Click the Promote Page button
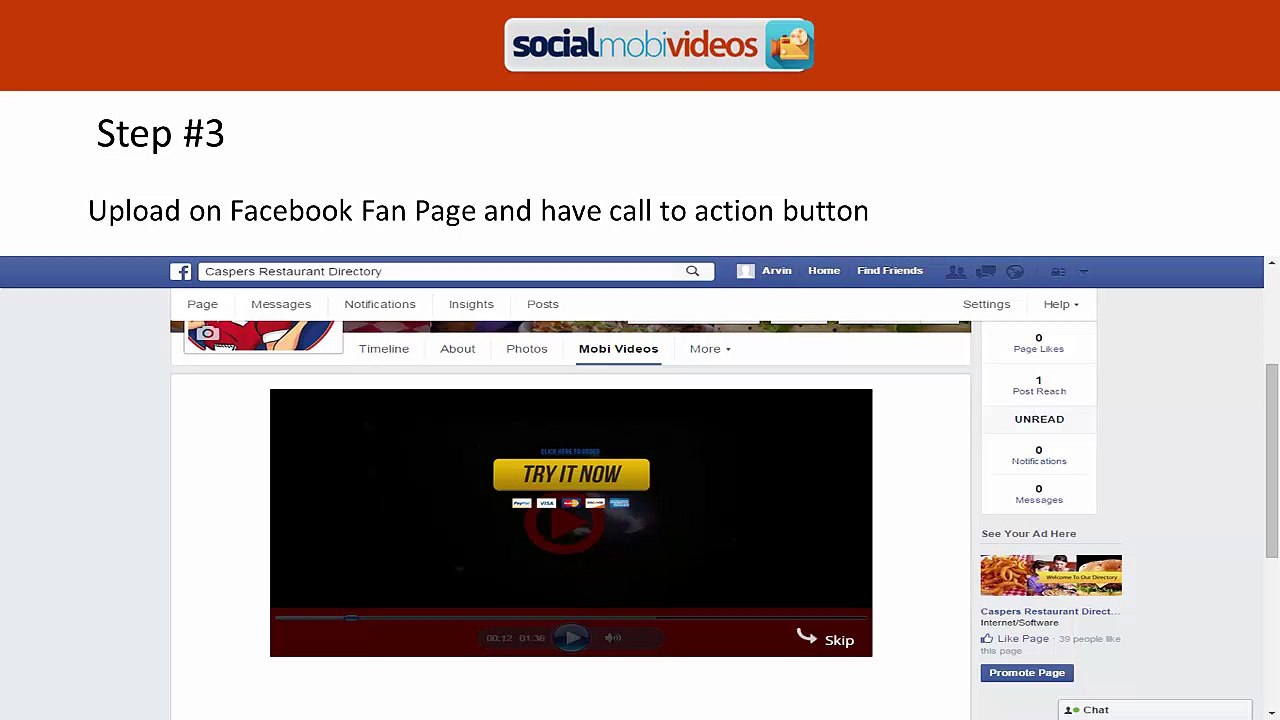Viewport: 1280px width, 720px height. click(x=1027, y=673)
